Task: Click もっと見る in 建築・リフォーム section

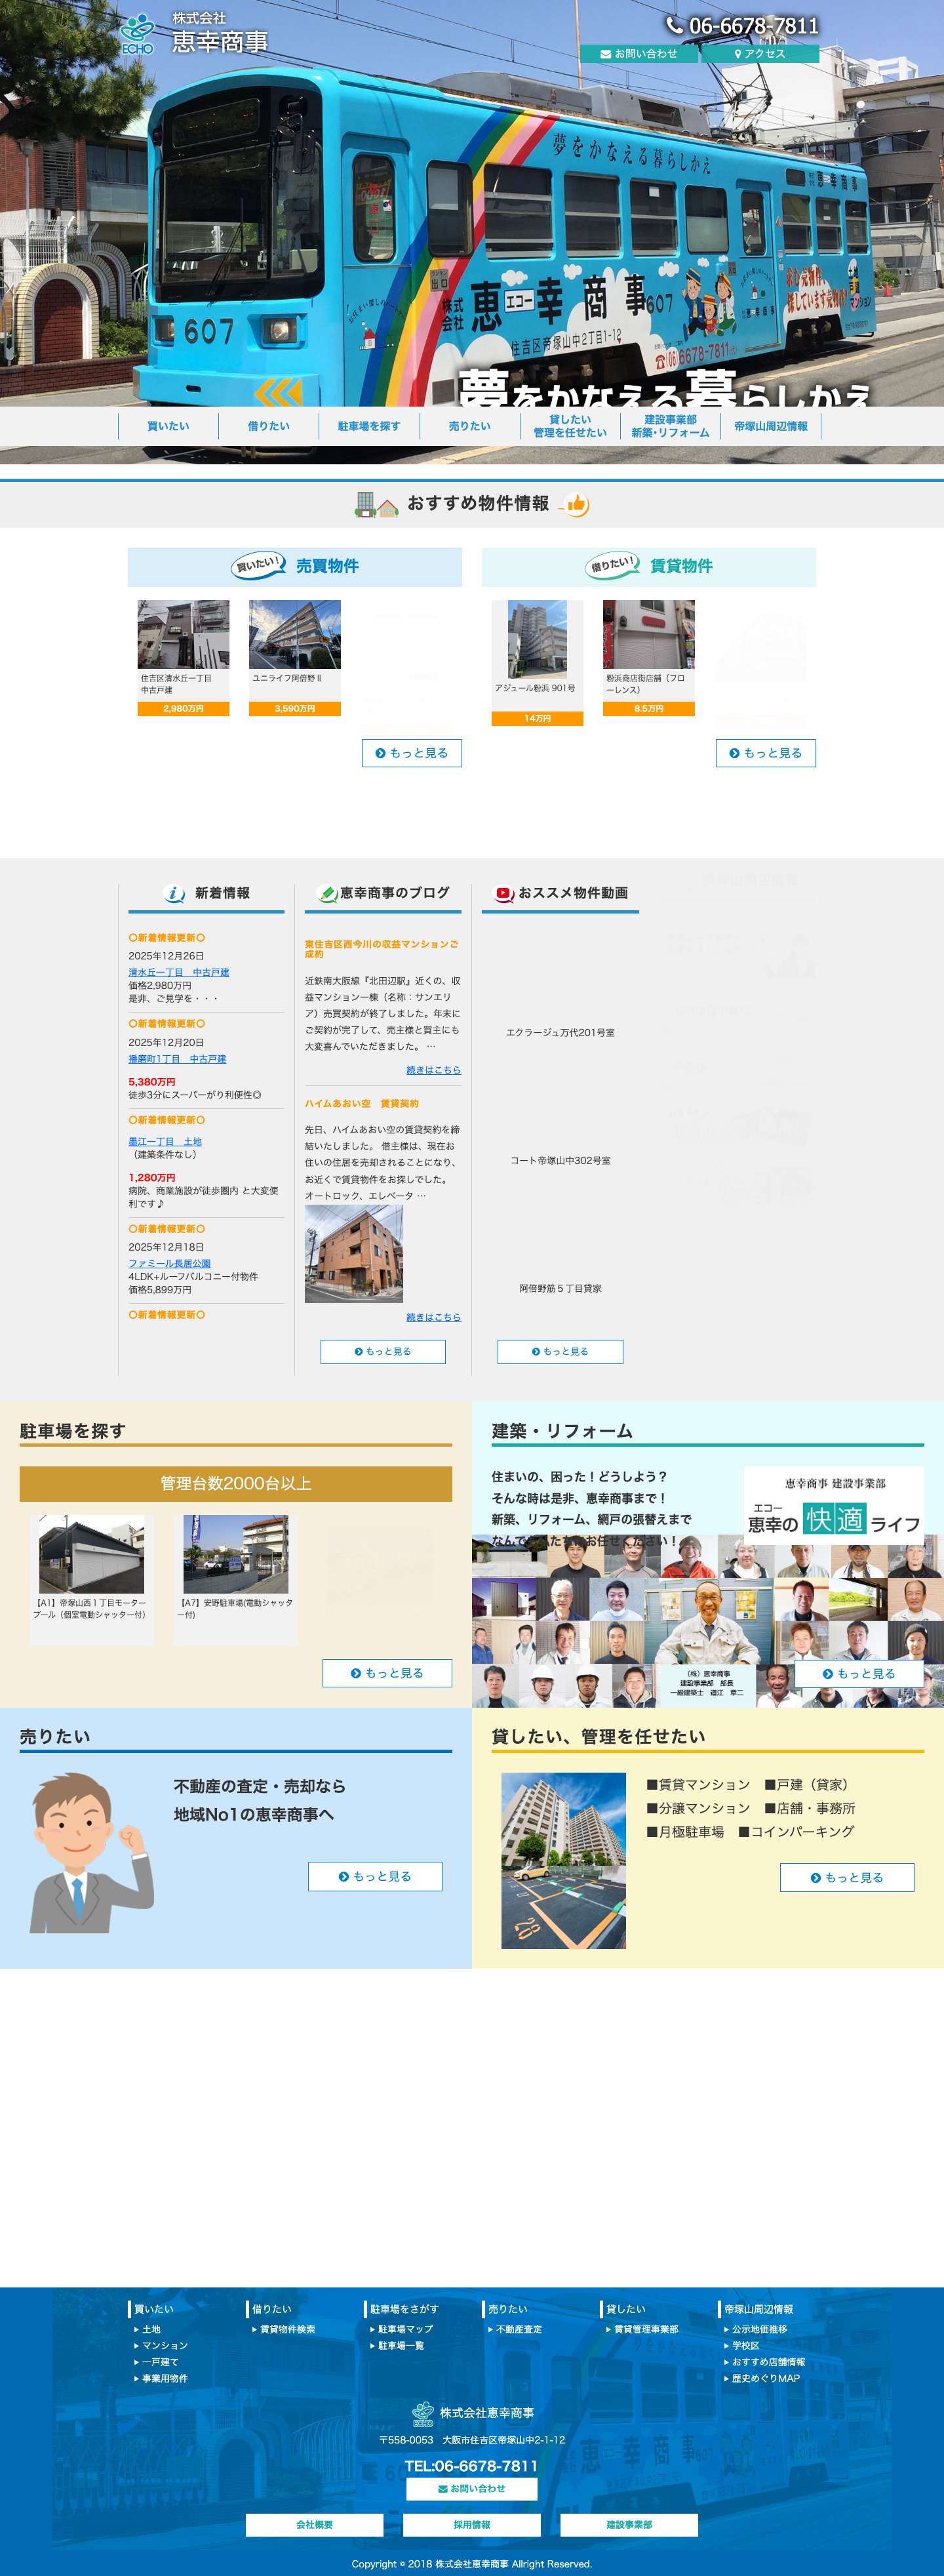Action: [859, 1674]
